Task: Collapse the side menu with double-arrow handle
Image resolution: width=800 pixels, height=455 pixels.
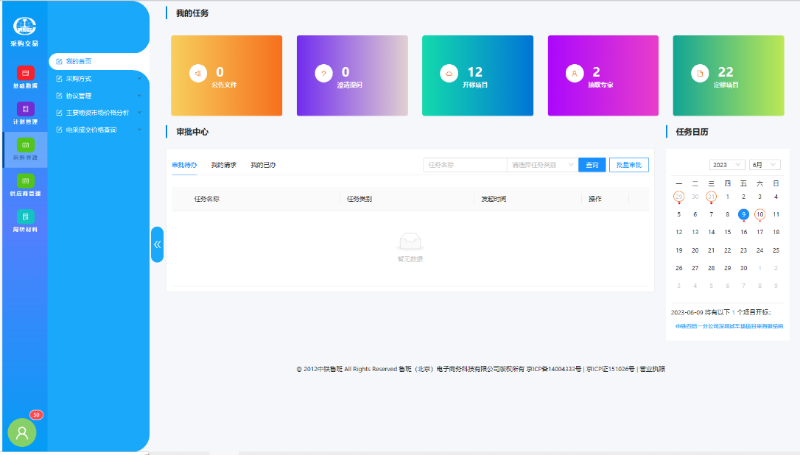Action: [157, 244]
